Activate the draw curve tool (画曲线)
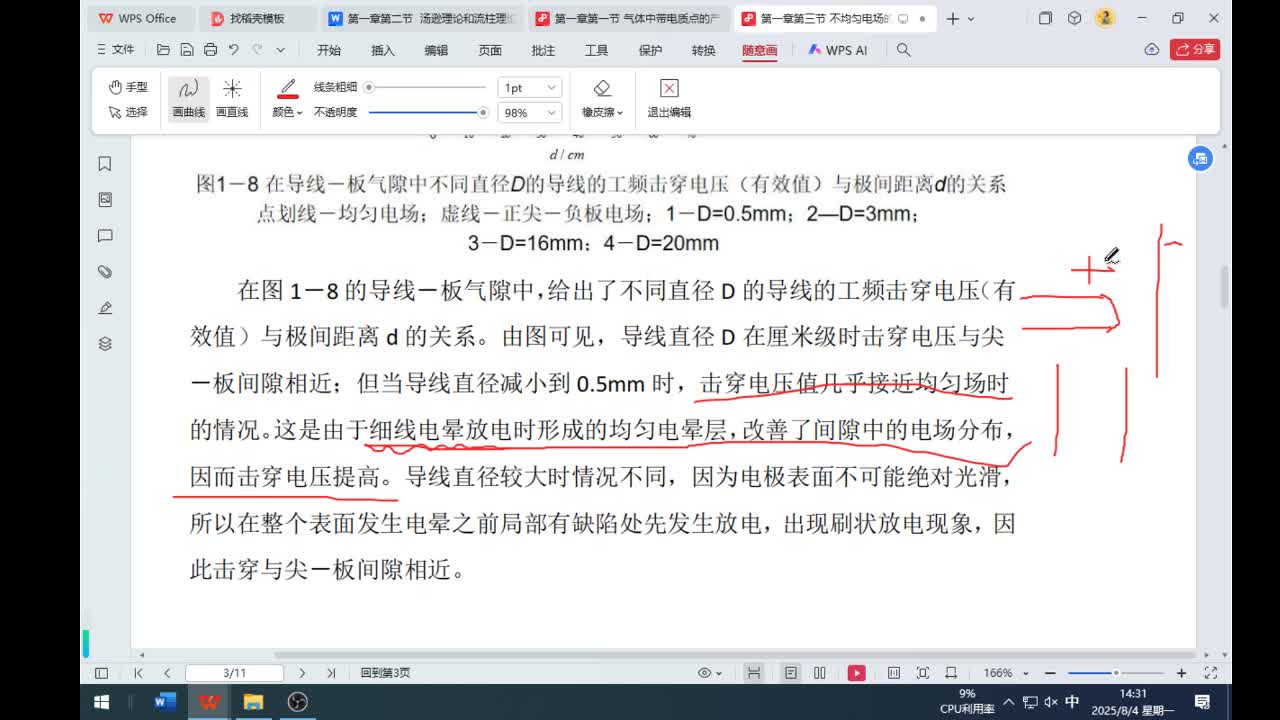Viewport: 1280px width, 720px height. pos(188,99)
